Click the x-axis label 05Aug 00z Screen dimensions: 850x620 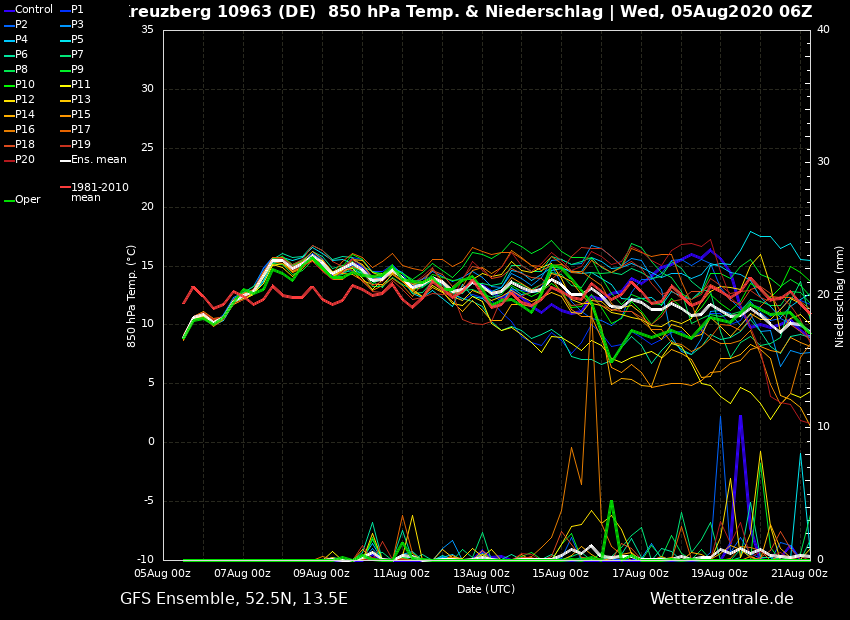[163, 573]
